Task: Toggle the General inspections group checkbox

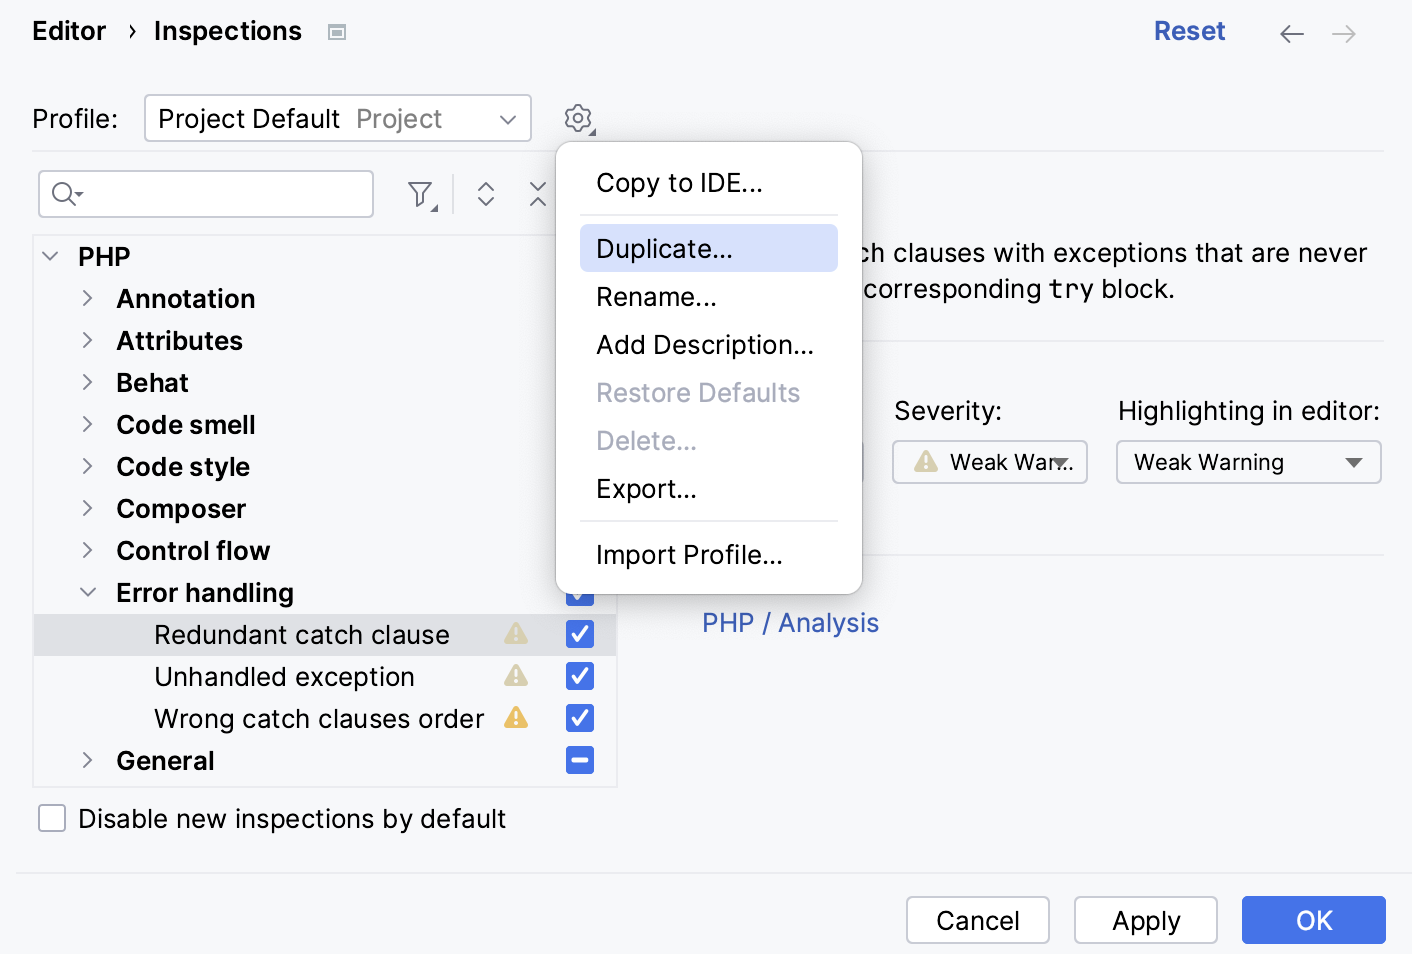Action: 579,760
